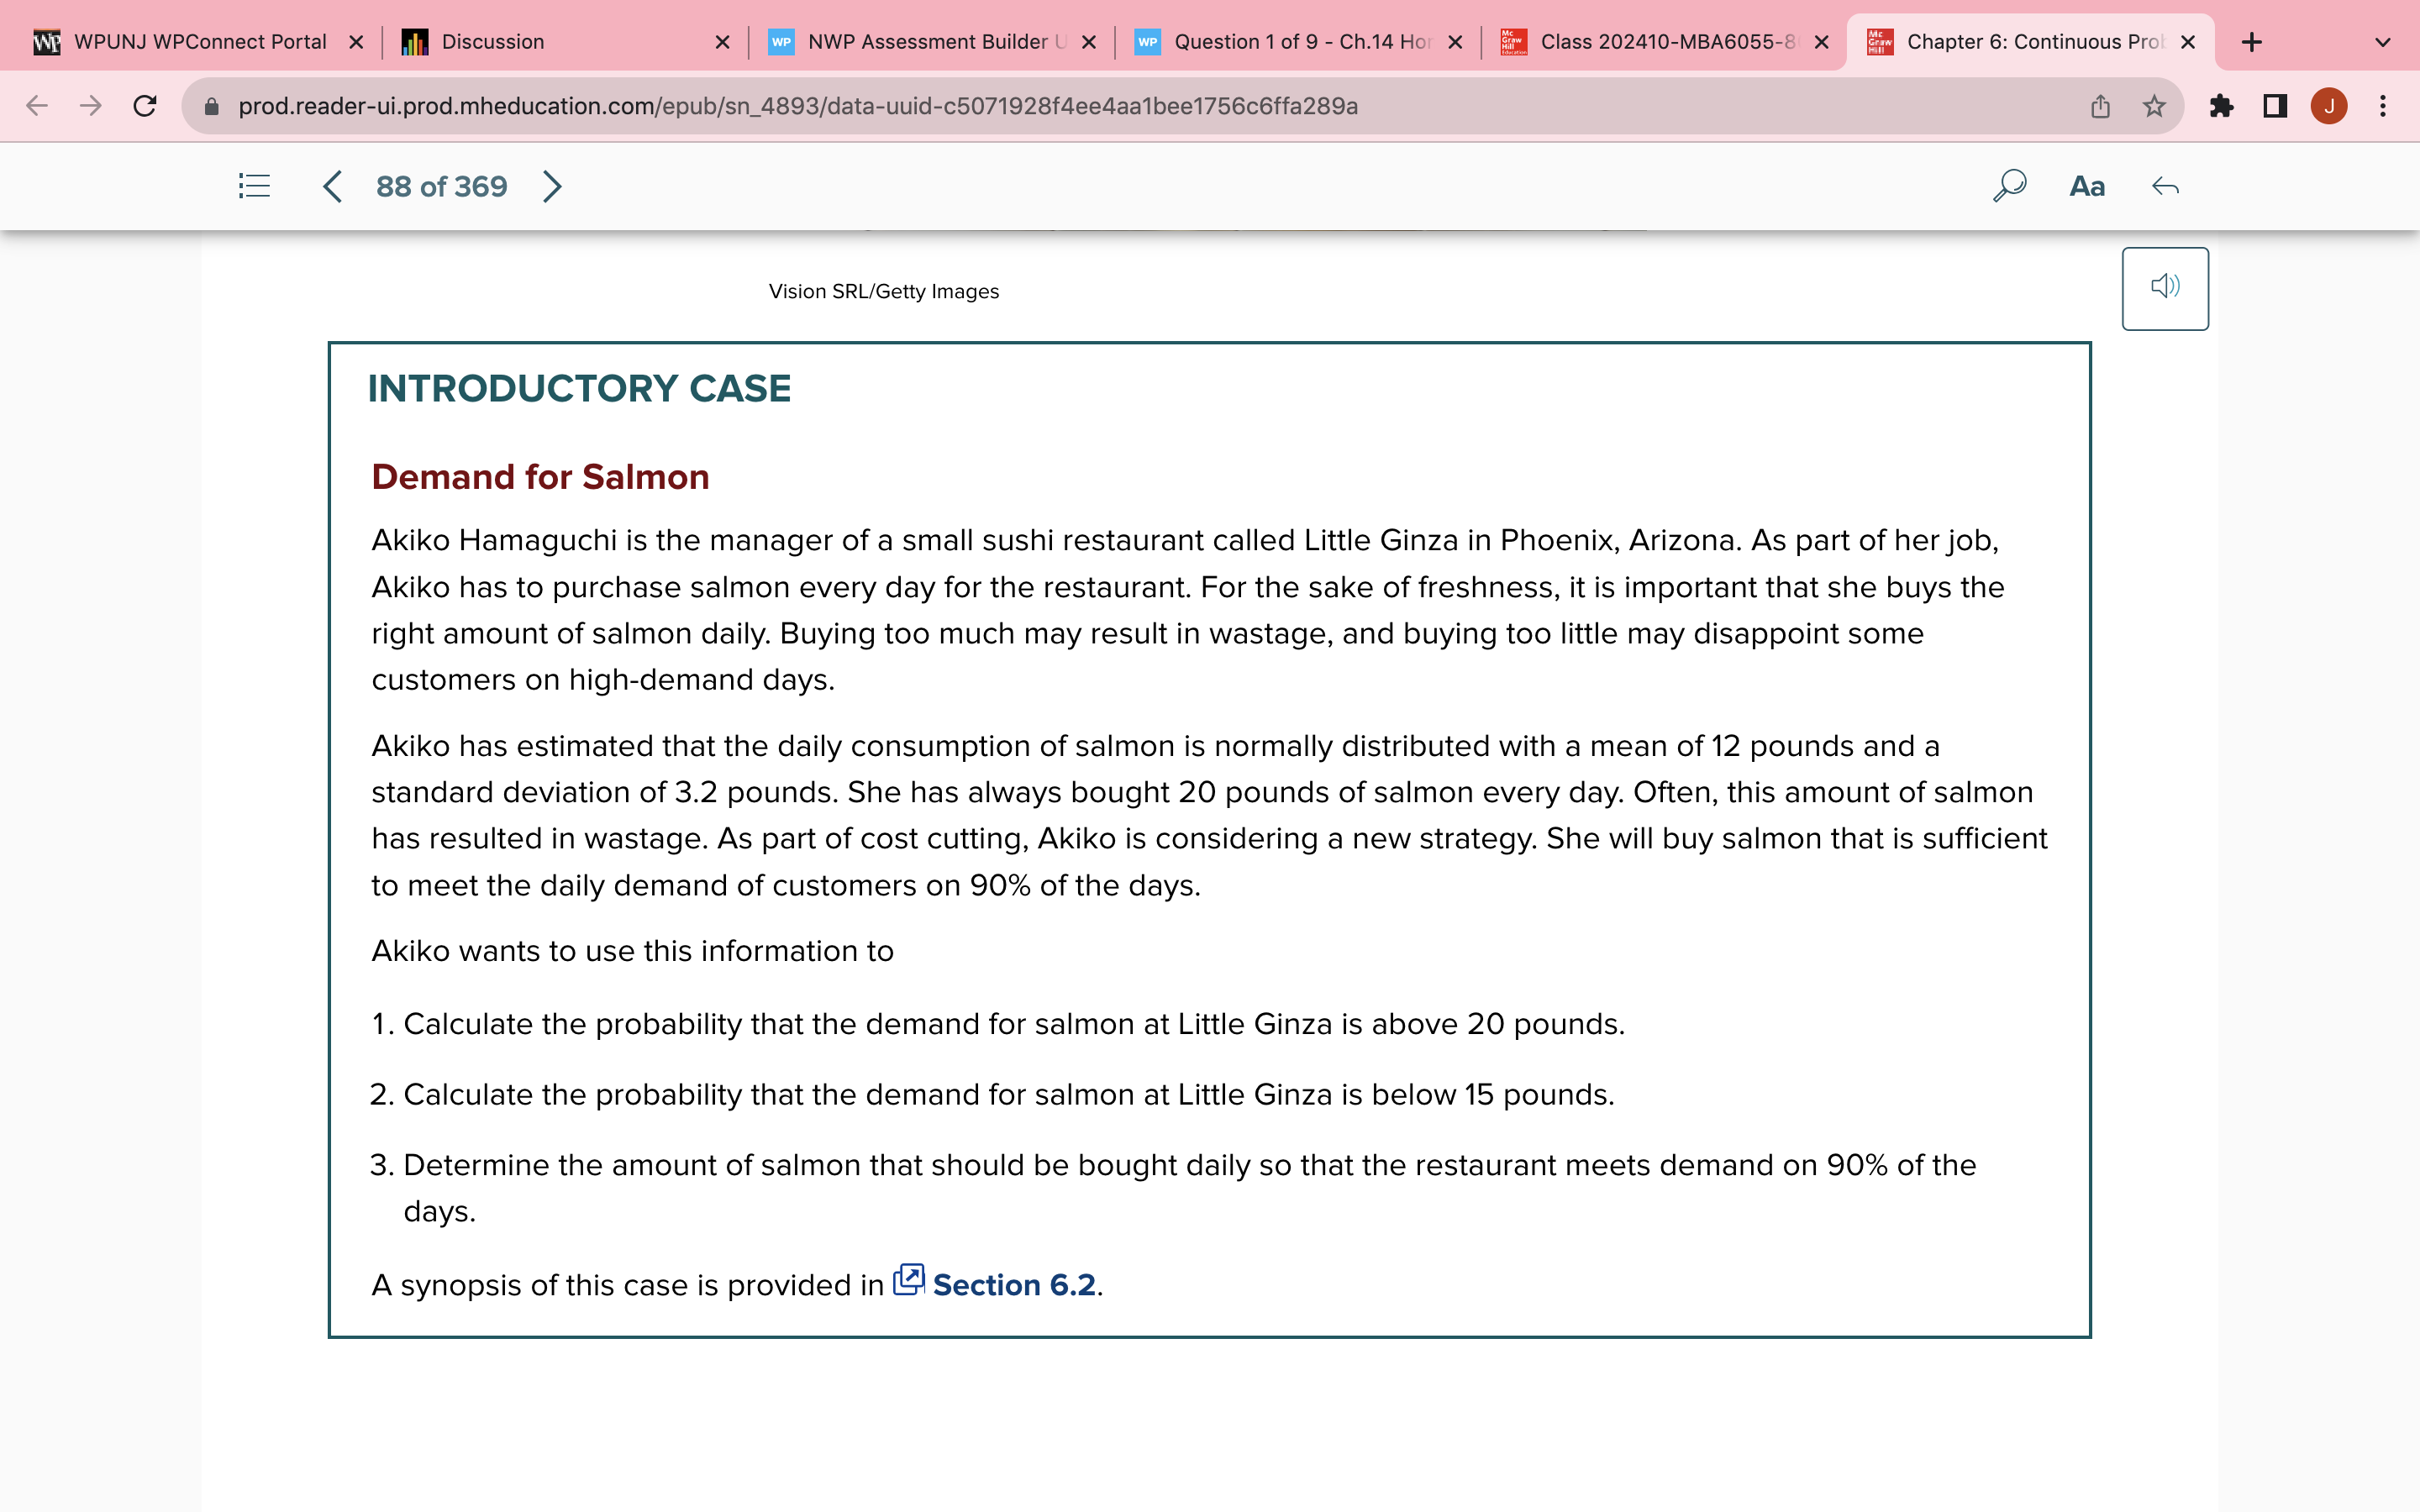Open the profile J avatar menu
This screenshot has height=1512, width=2420.
(x=2329, y=106)
